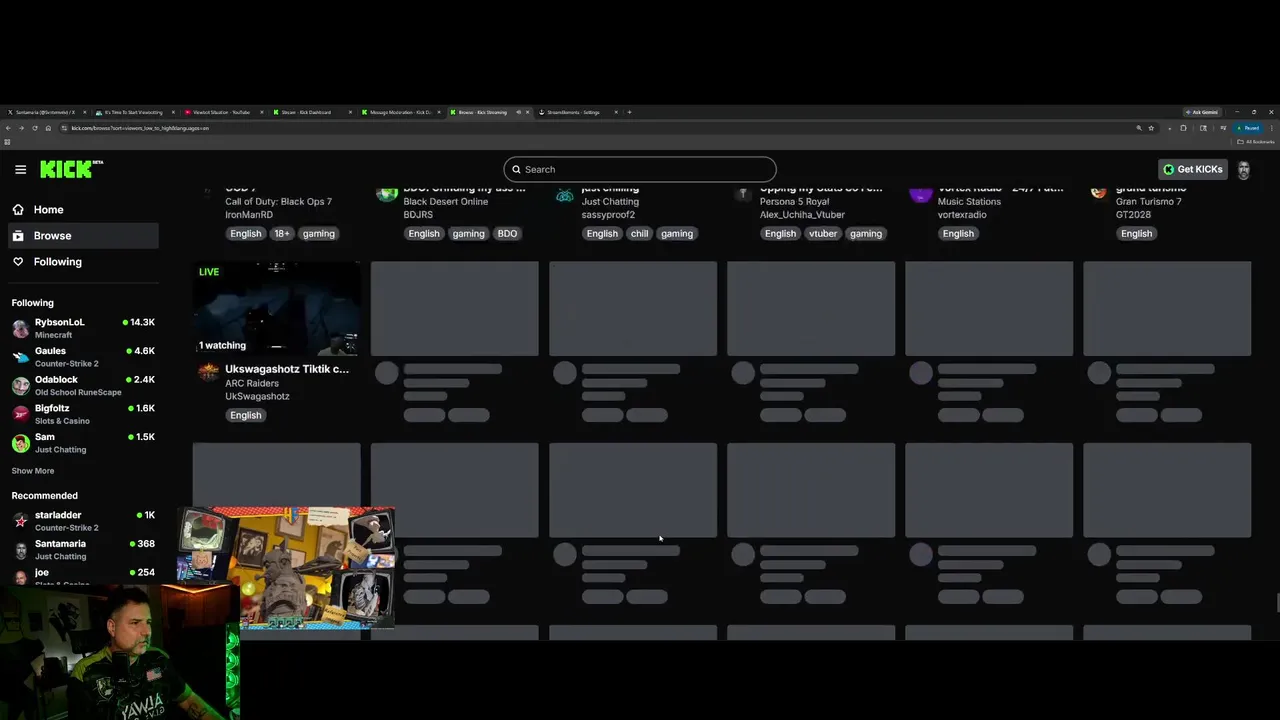
Task: Click Paused profile button in Chrome
Action: pyautogui.click(x=1246, y=128)
